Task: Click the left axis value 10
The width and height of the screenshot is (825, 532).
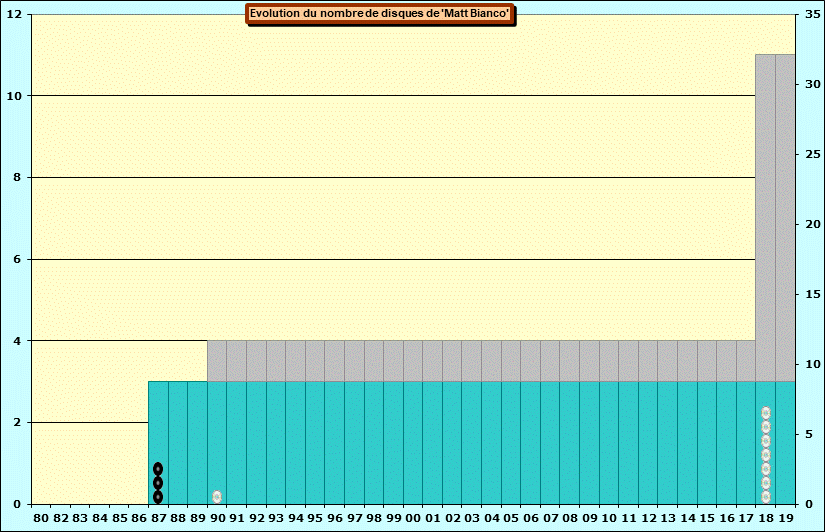Action: tap(17, 96)
